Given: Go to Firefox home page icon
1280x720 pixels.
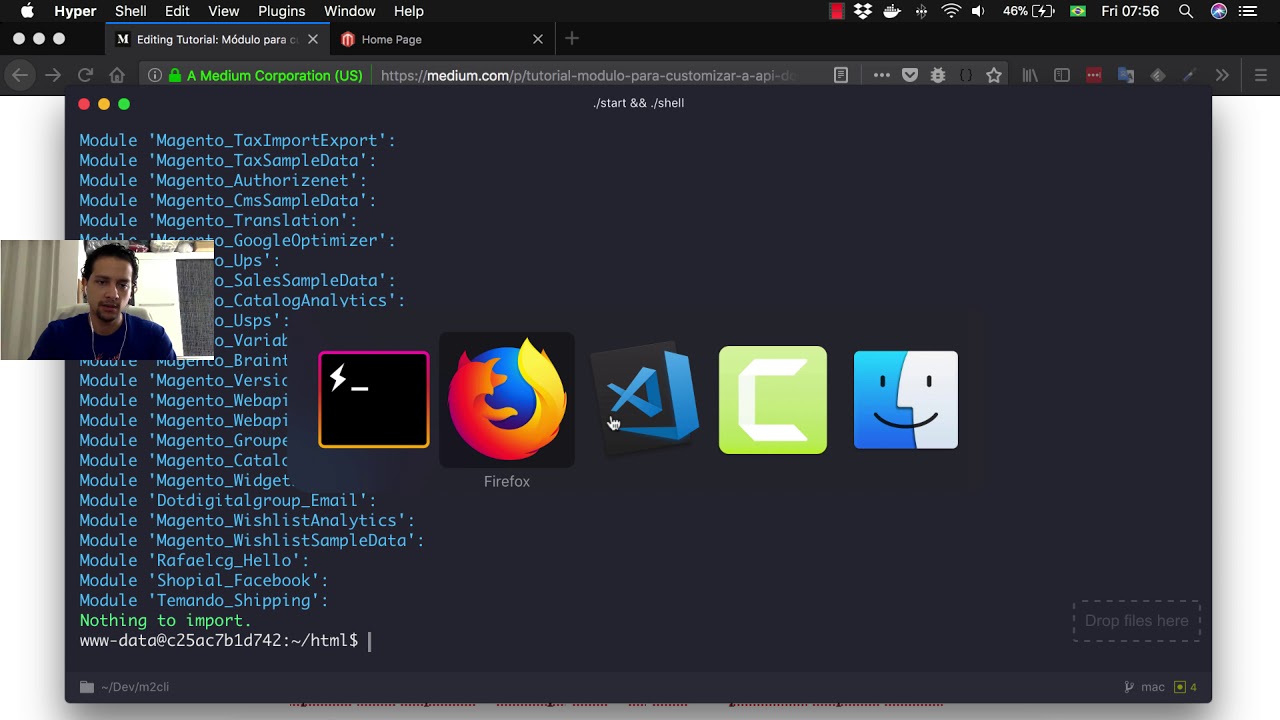Looking at the screenshot, I should click(x=117, y=75).
